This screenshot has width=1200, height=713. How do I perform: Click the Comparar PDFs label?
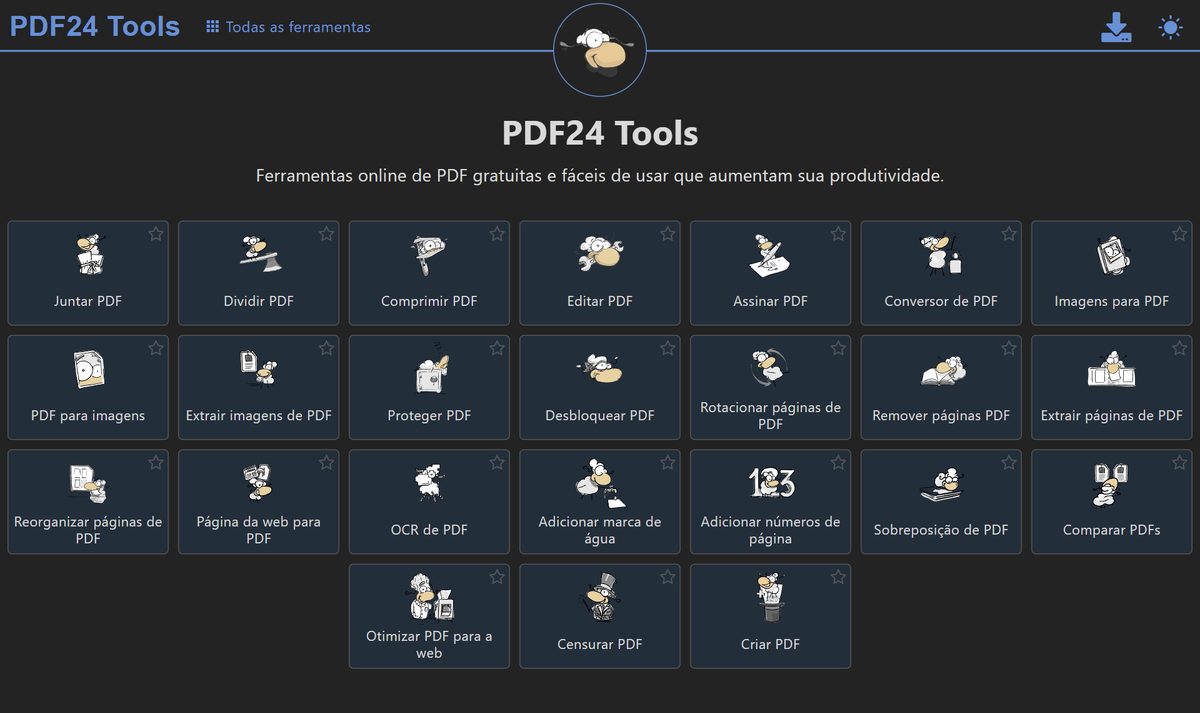[1112, 530]
